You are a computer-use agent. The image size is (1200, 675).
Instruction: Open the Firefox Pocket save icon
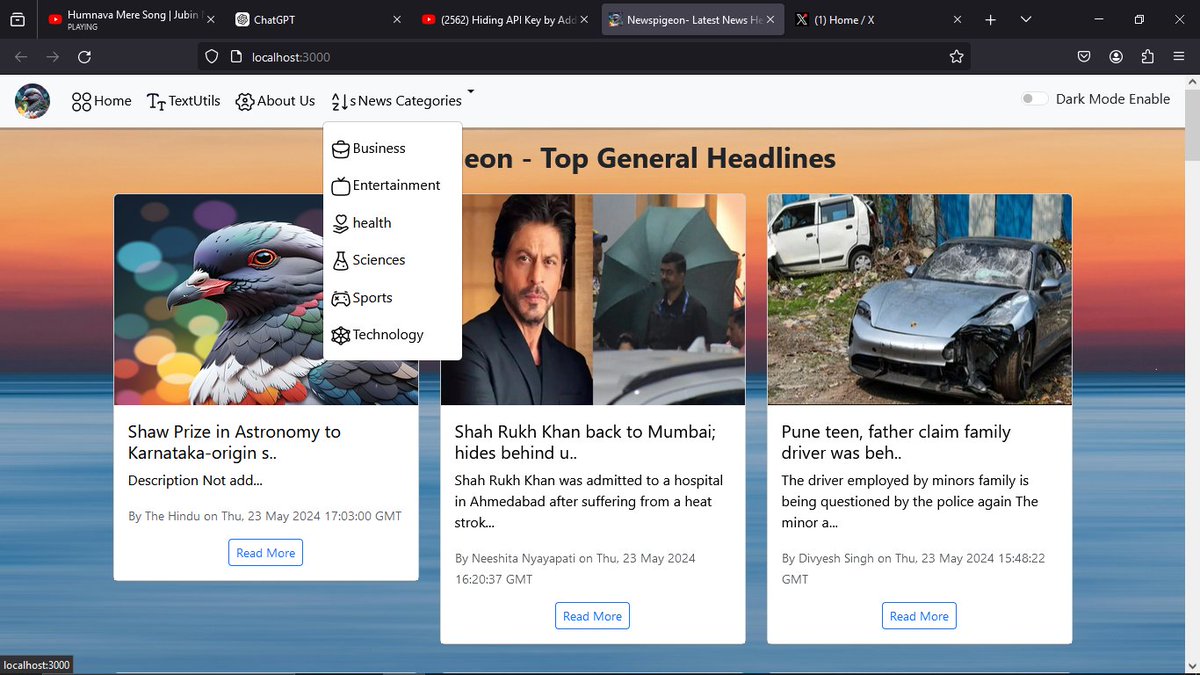1084,57
